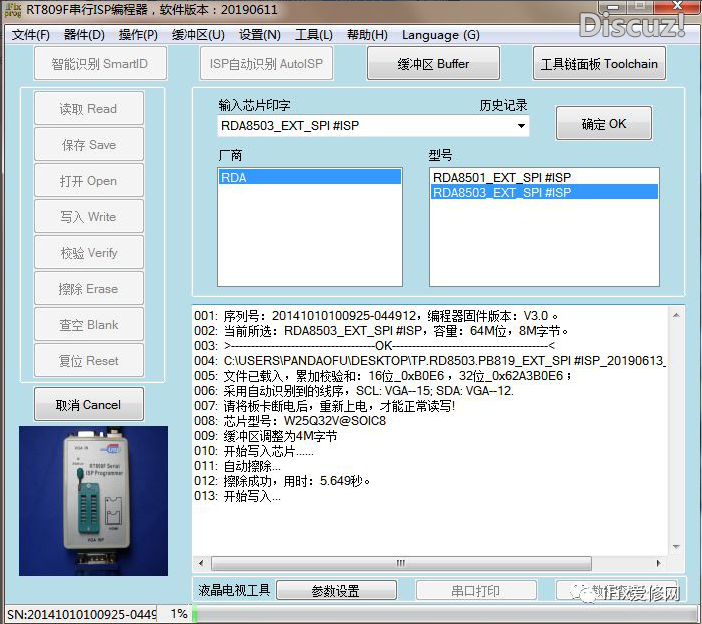702x624 pixels.
Task: Open the 器件(D) menu
Action: coord(84,35)
